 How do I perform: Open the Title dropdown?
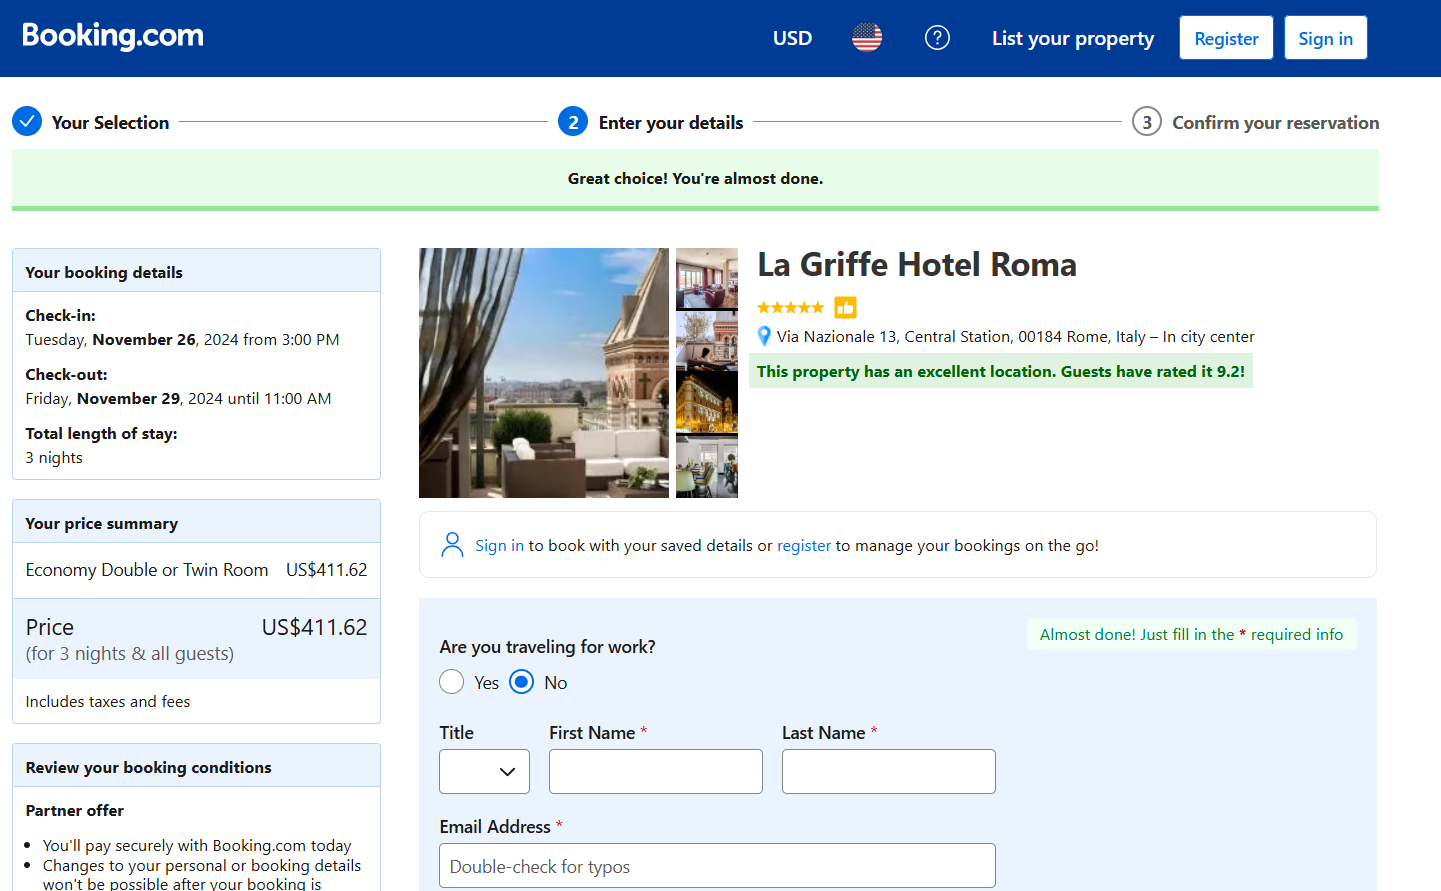coord(484,771)
